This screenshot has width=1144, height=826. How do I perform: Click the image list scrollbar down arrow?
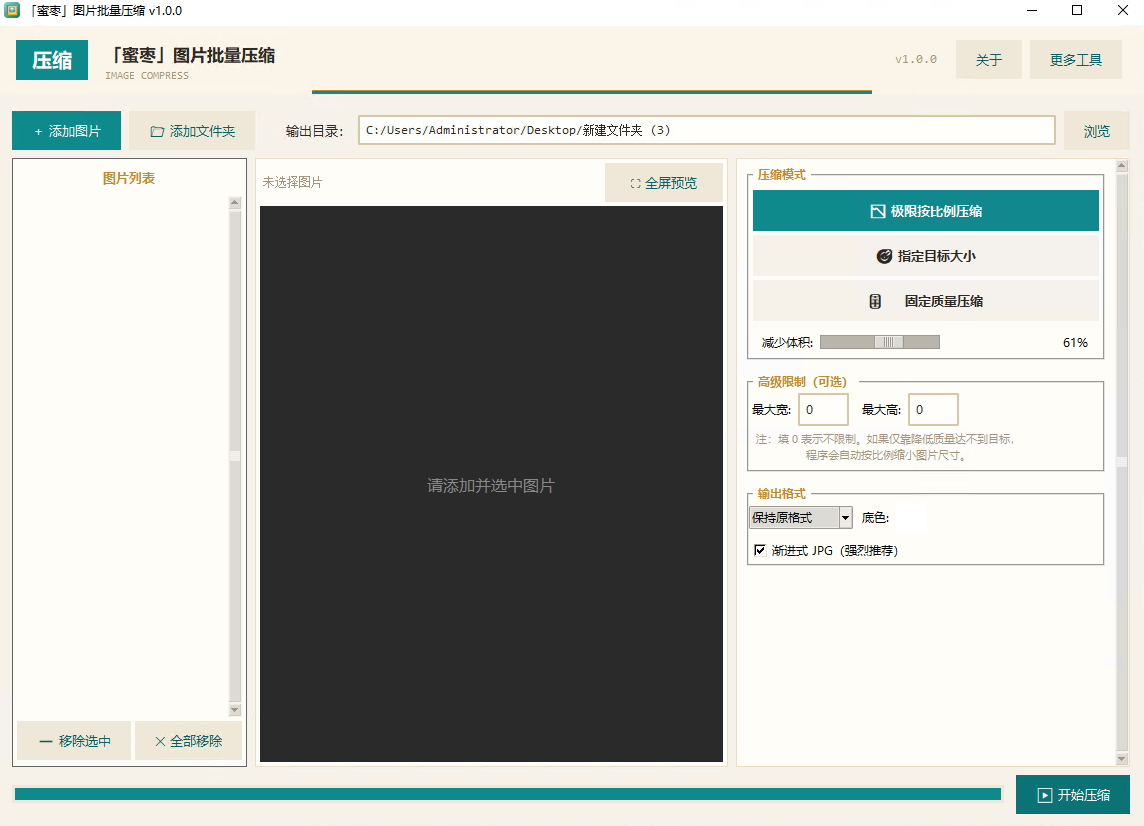[x=234, y=709]
